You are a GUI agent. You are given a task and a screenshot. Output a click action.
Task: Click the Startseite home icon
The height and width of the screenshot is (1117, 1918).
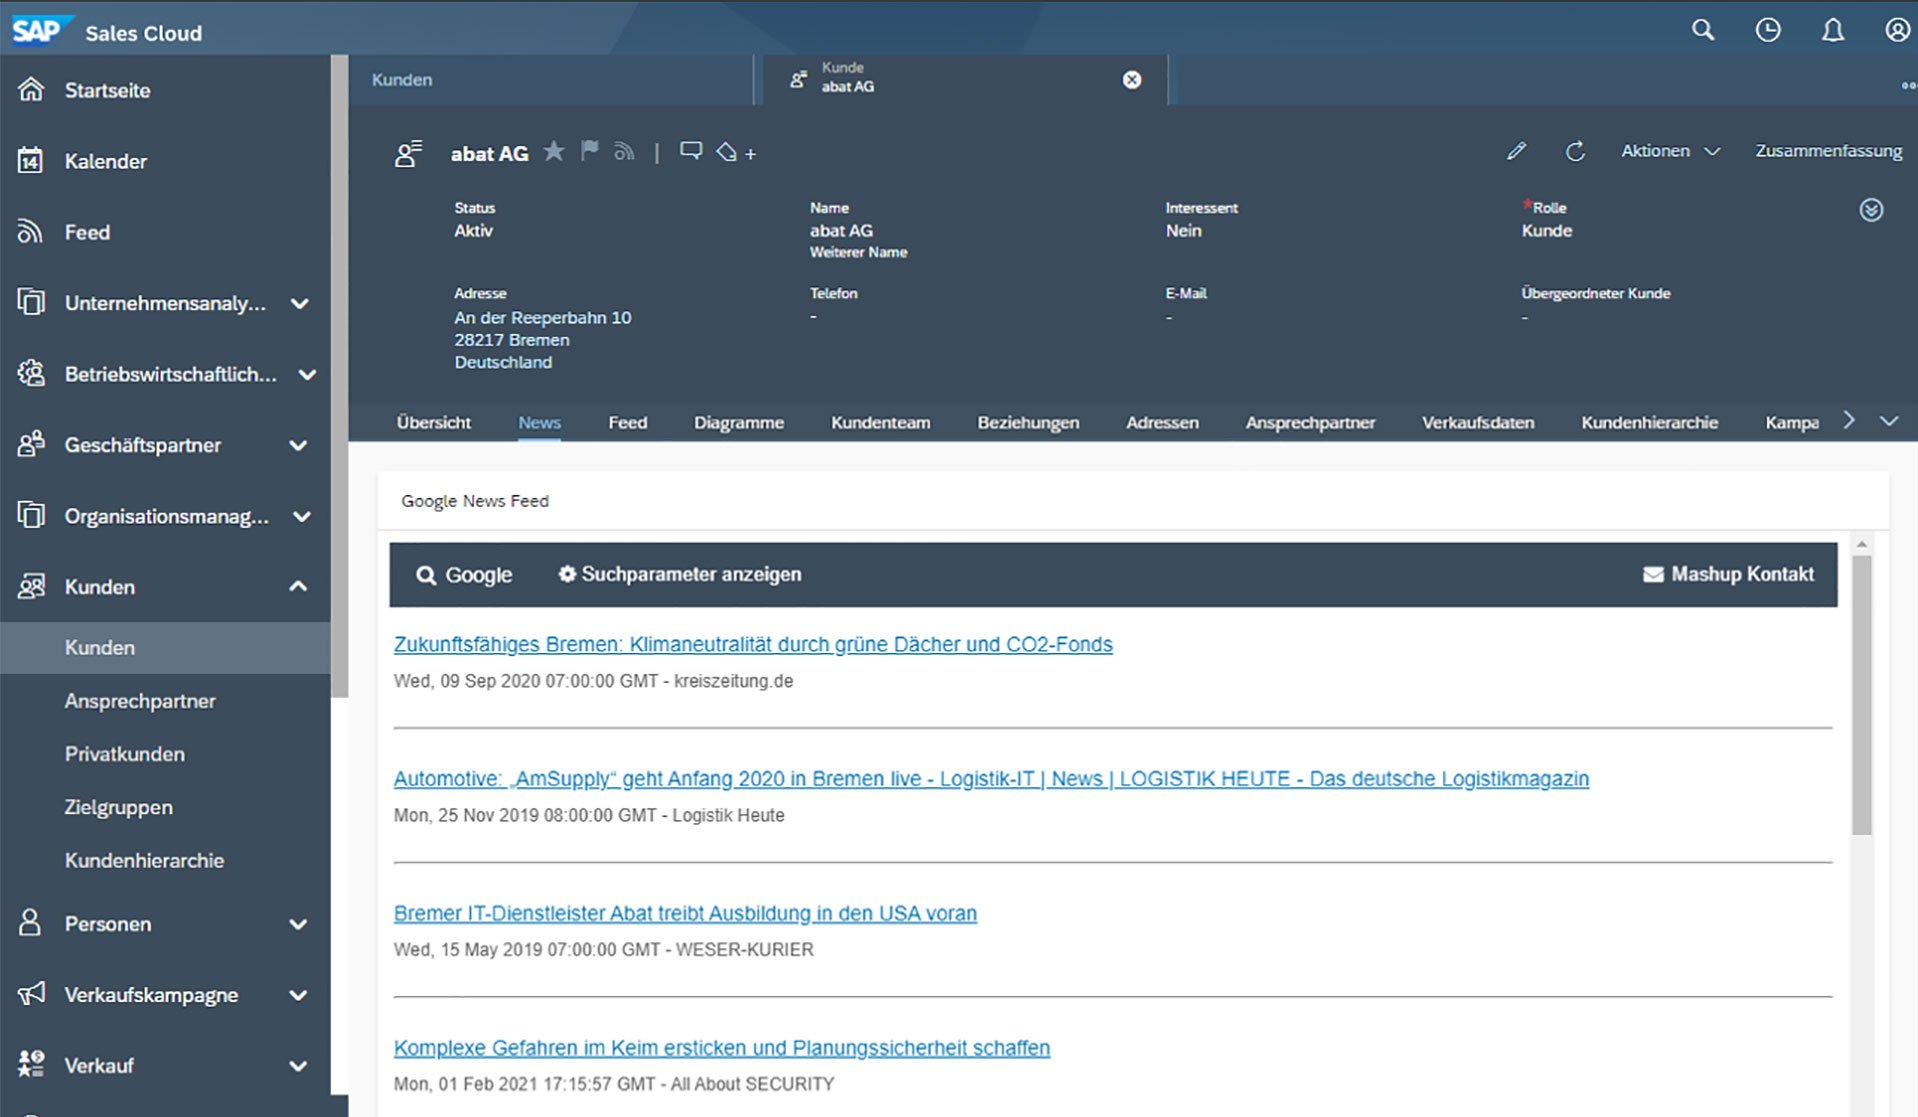pyautogui.click(x=31, y=90)
